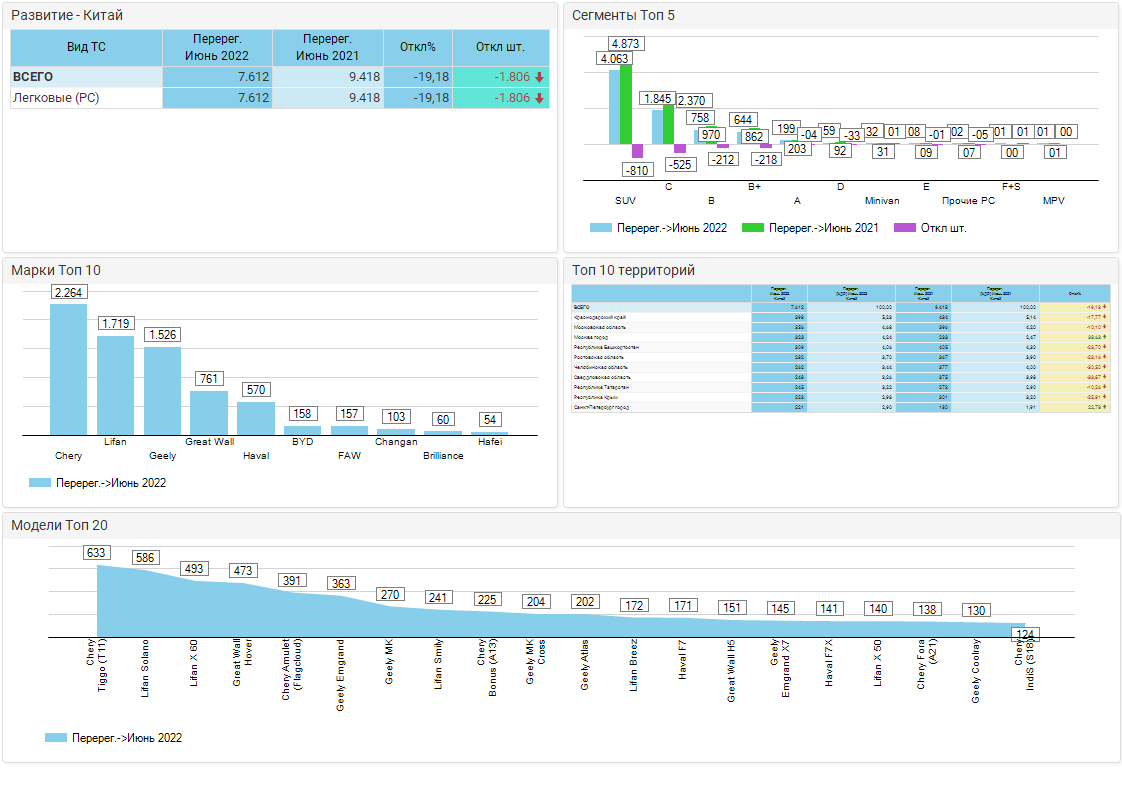Select the ВСЕГО row label

click(x=33, y=77)
